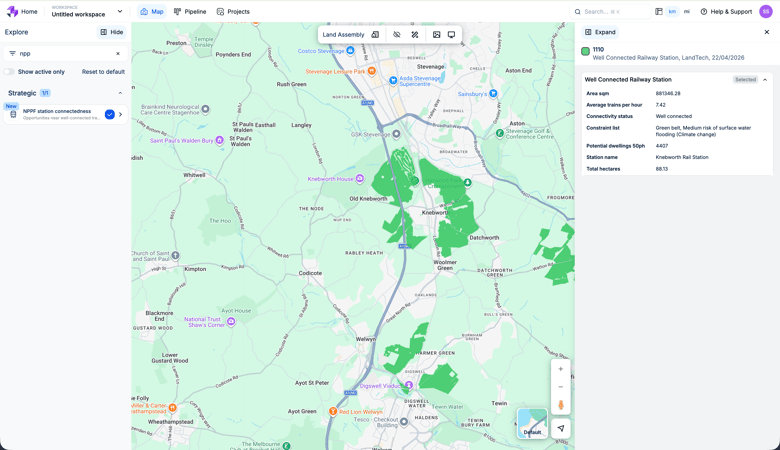Collapse the Strategic section
Screen dimensions: 780x450
click(x=120, y=93)
